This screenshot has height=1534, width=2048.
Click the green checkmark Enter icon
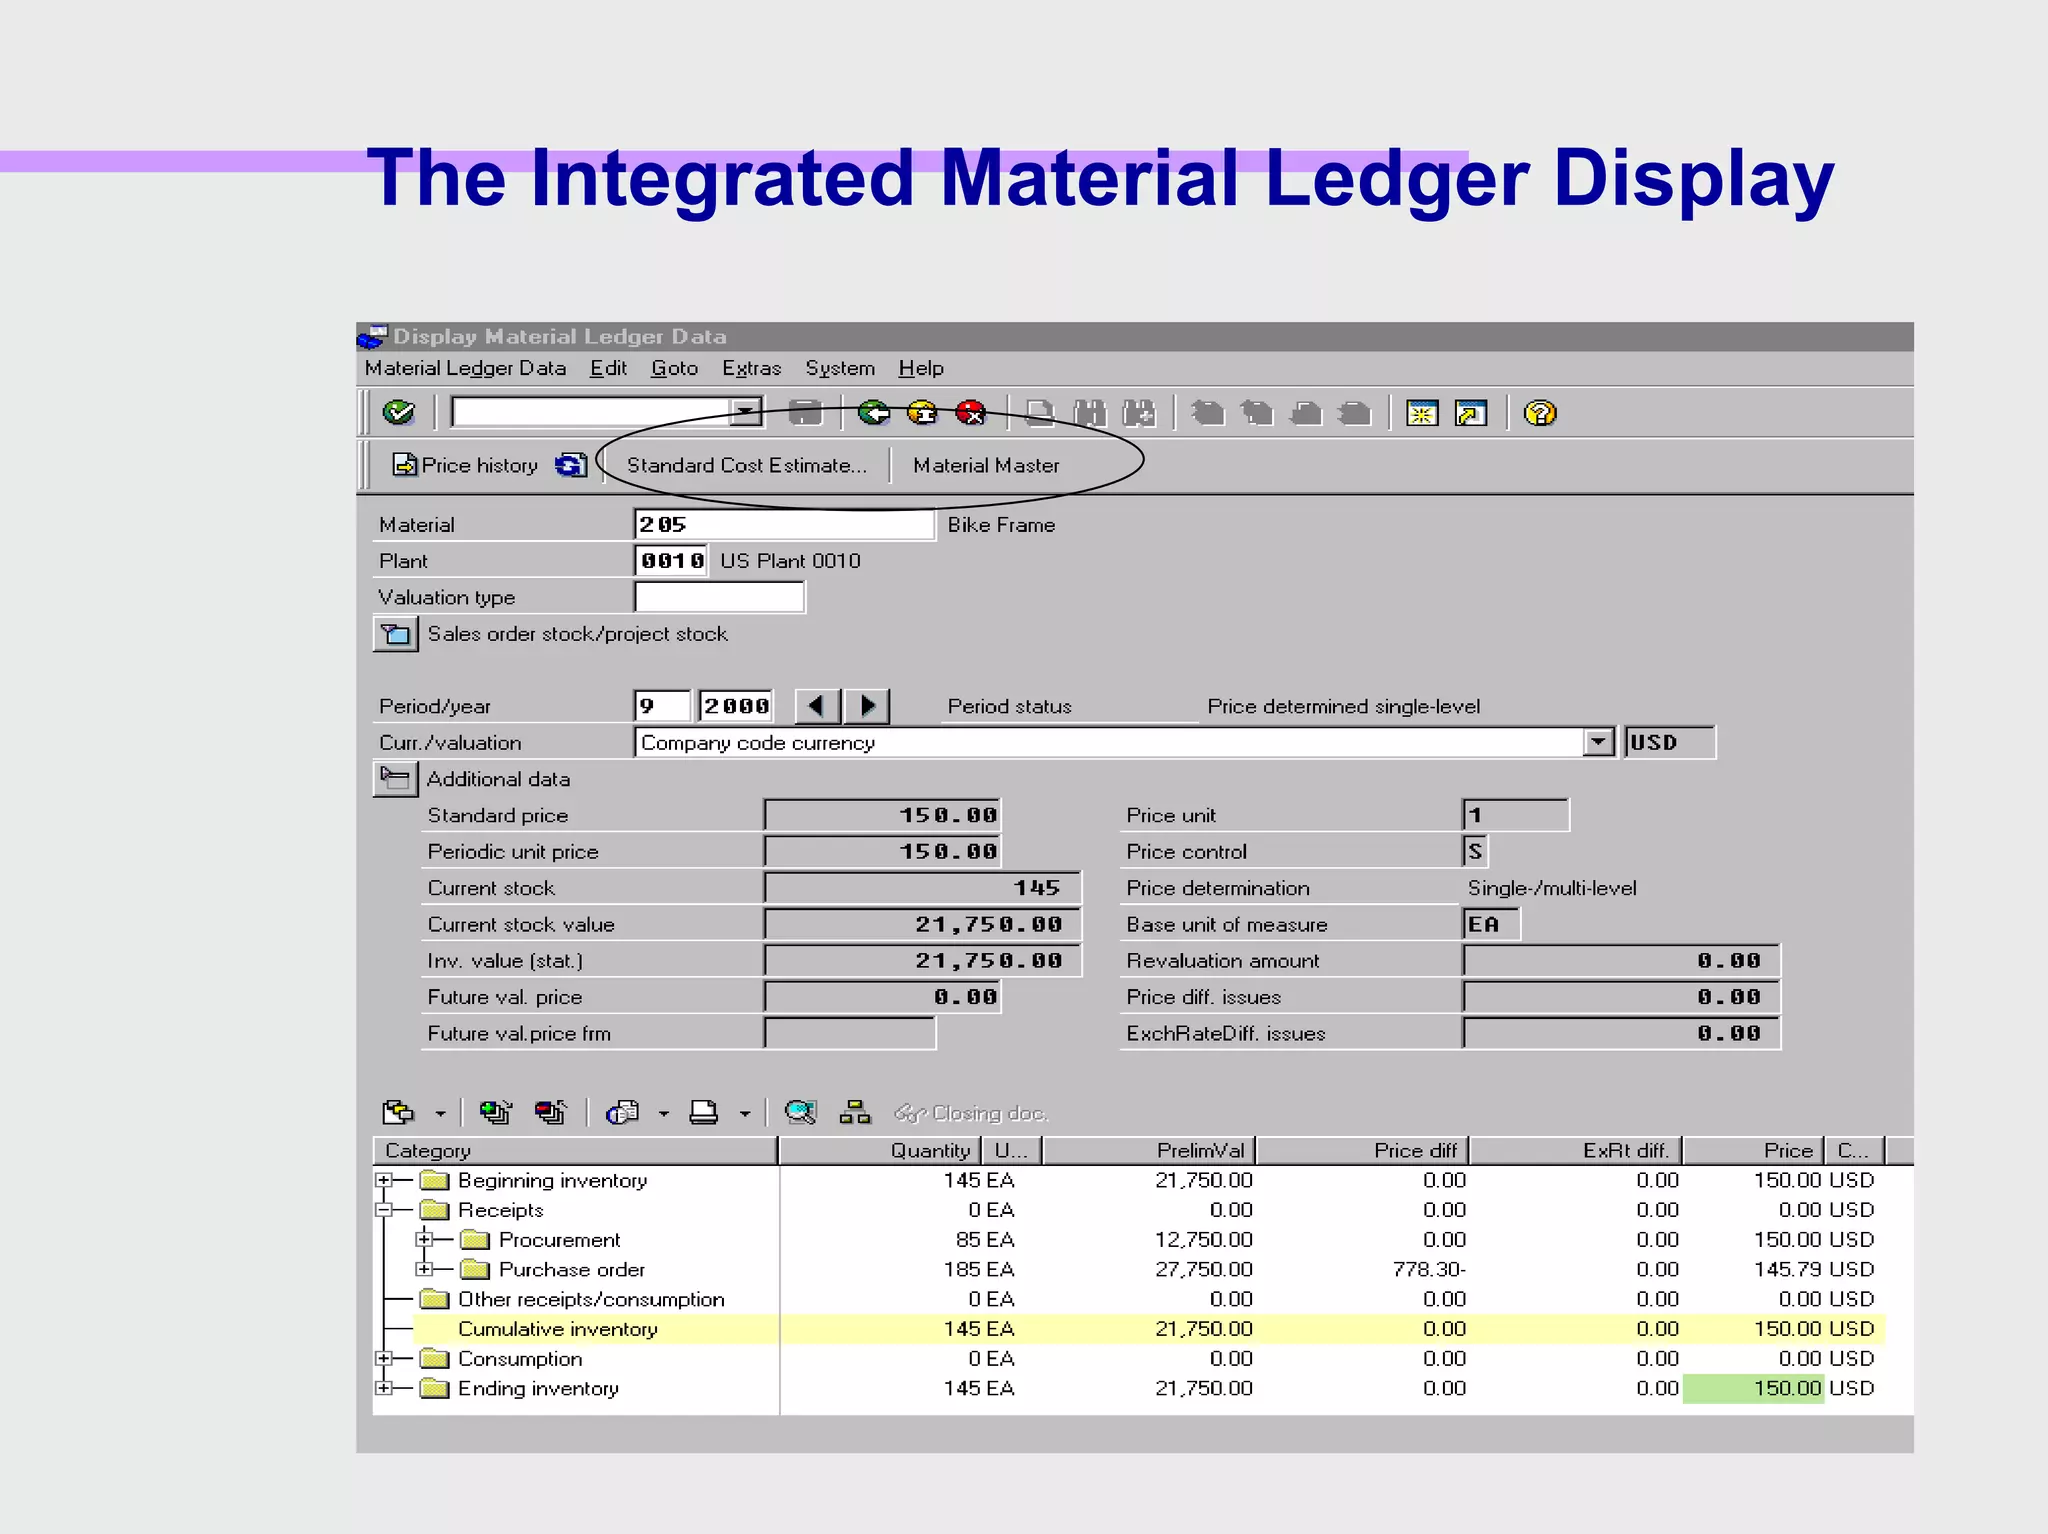coord(398,412)
